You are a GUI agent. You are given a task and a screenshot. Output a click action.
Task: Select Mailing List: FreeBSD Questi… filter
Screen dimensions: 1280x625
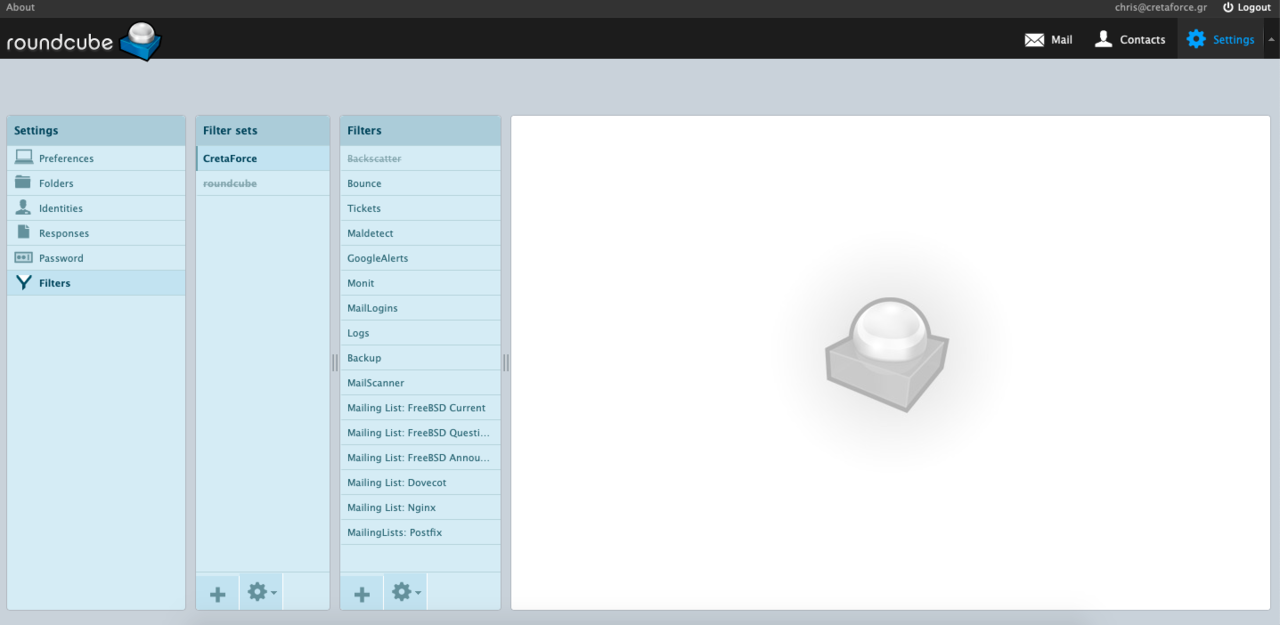(420, 433)
